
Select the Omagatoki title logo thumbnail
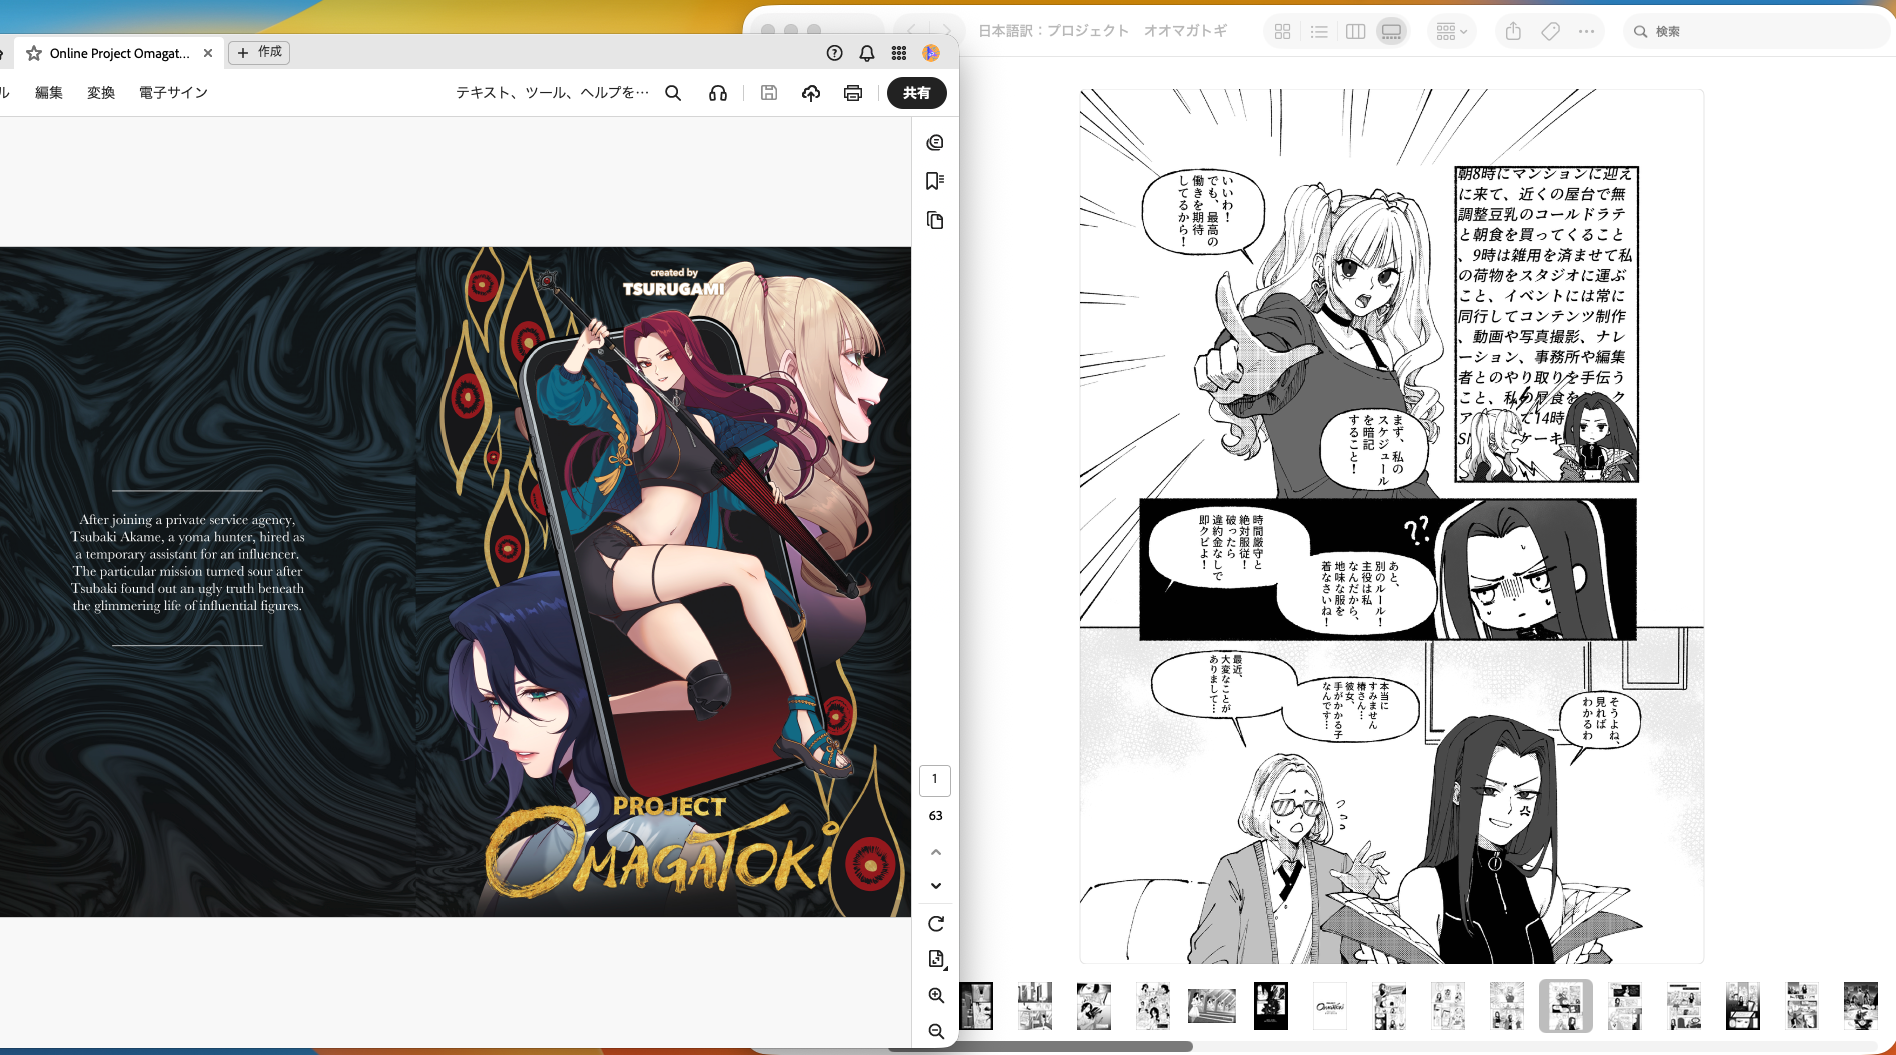click(1330, 1006)
